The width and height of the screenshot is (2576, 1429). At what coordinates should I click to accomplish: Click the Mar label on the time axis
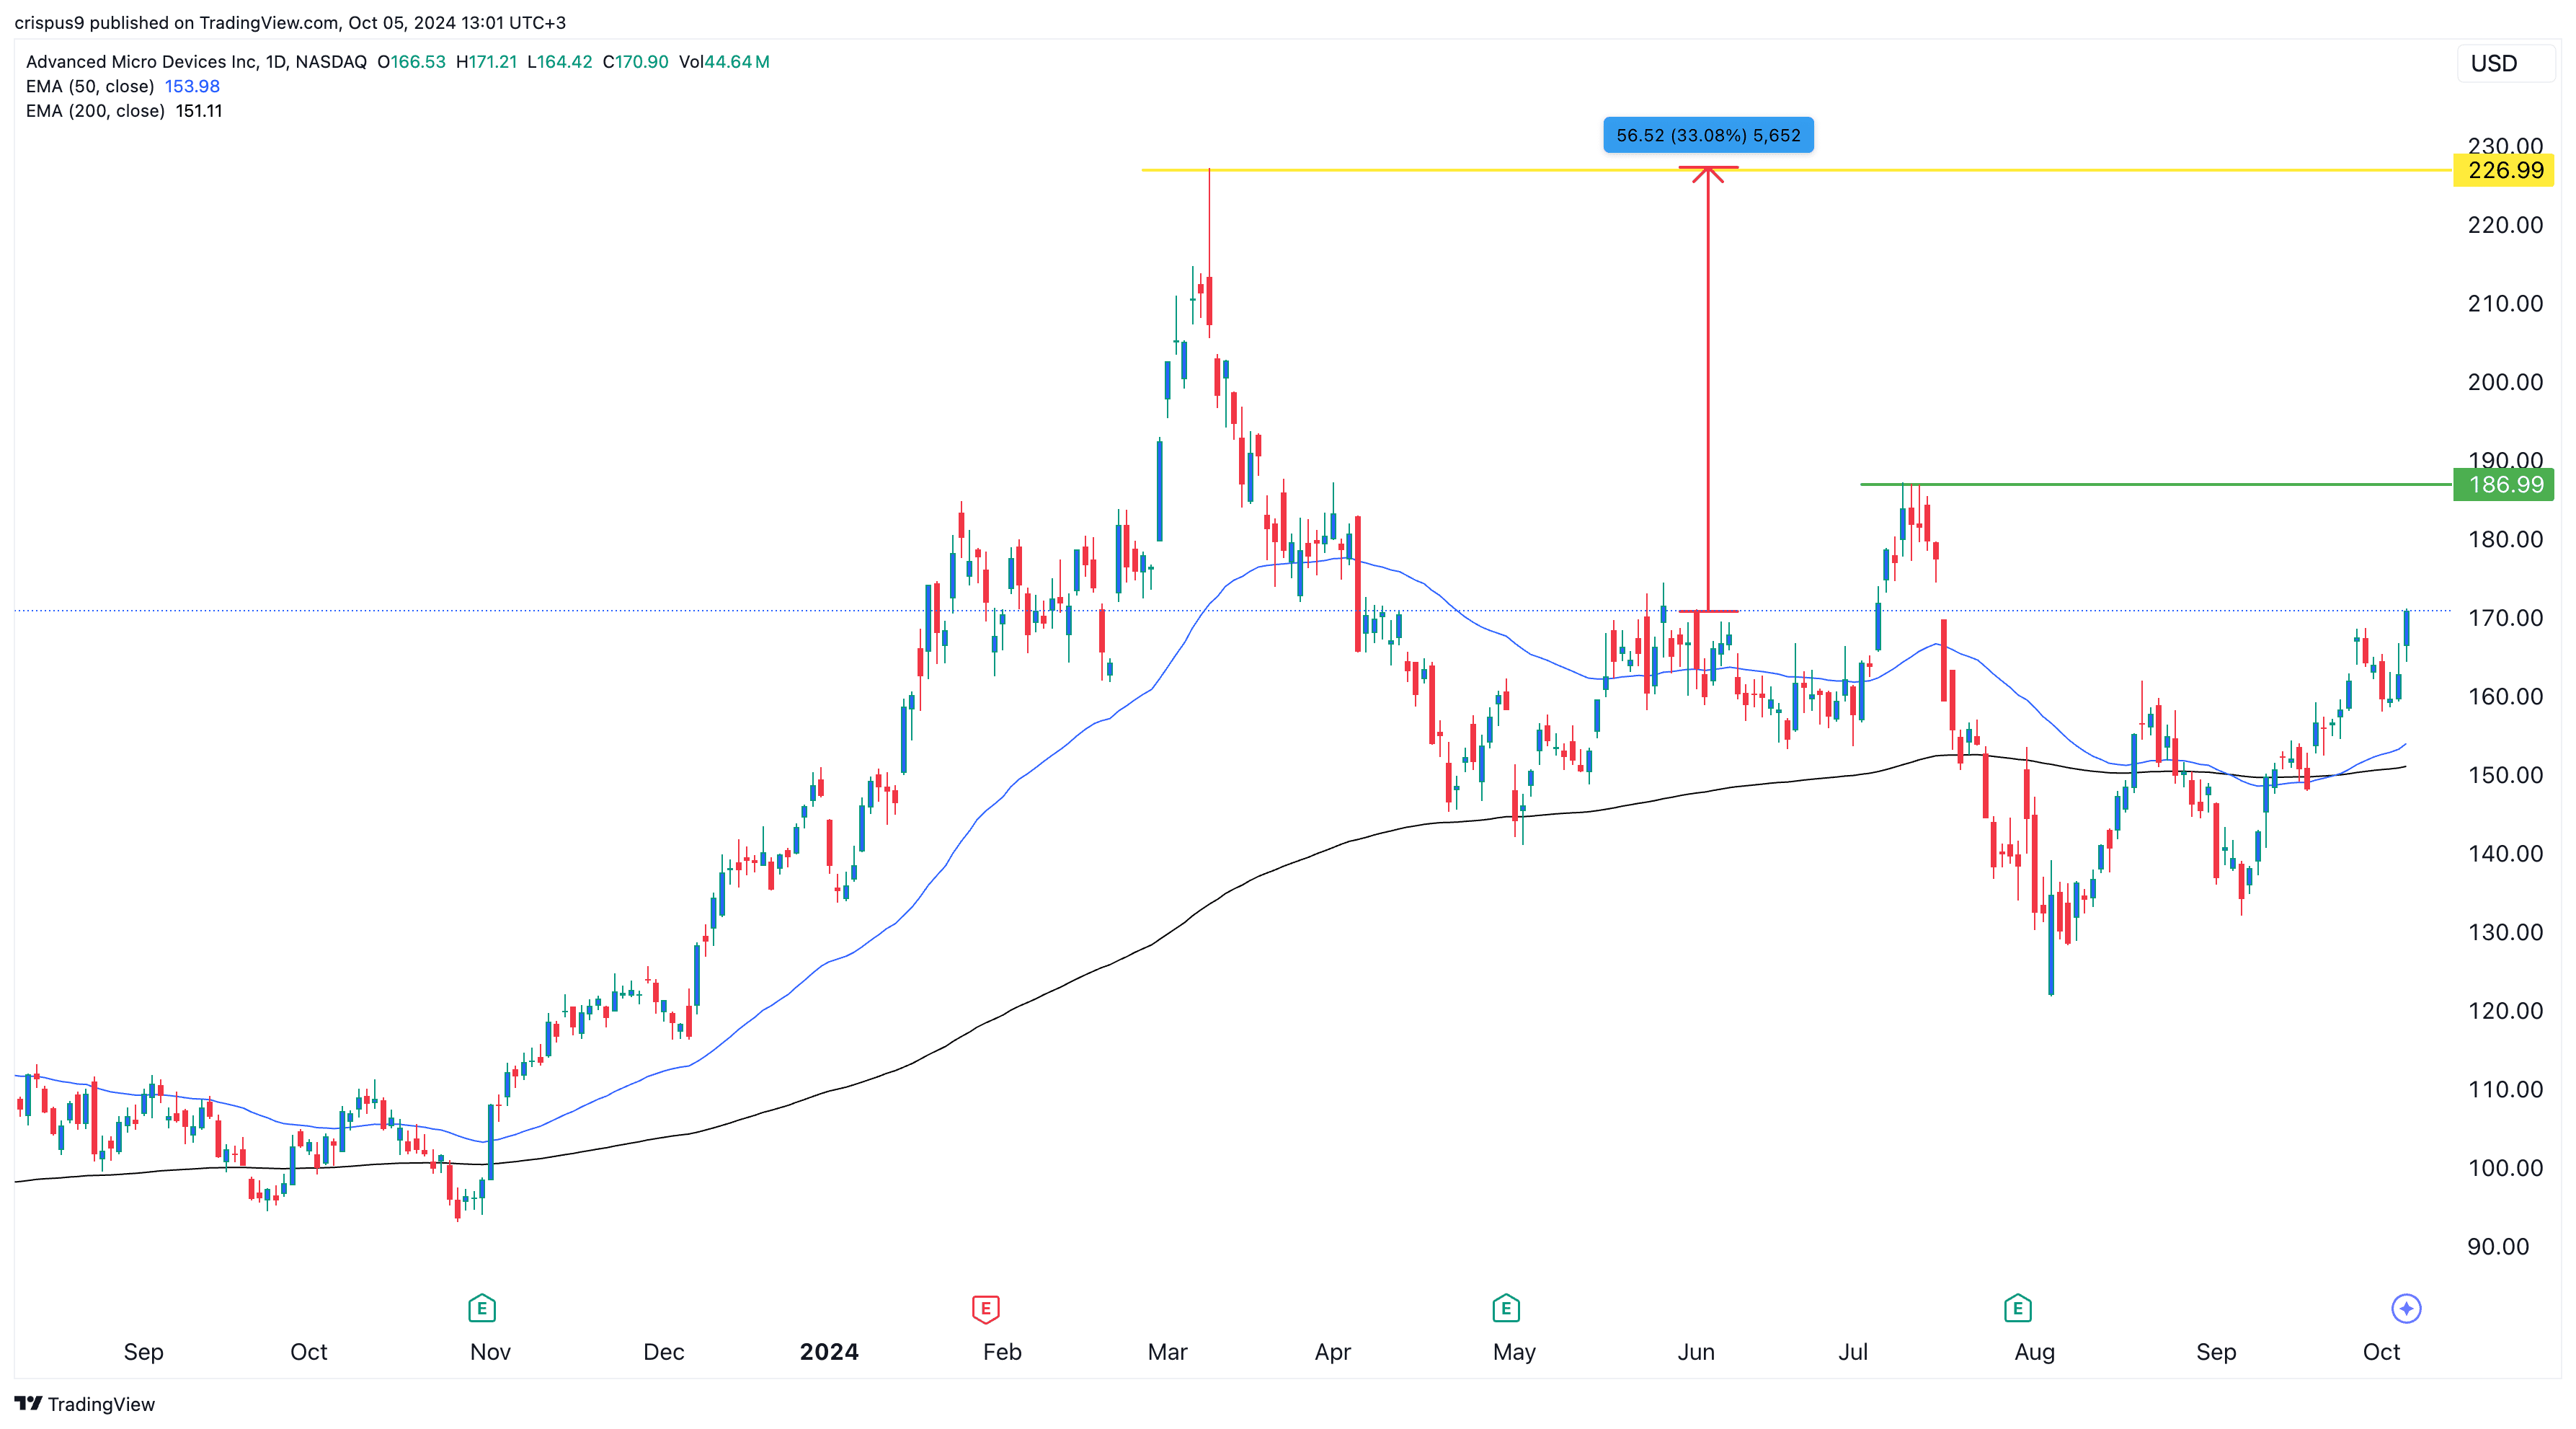pos(1167,1351)
